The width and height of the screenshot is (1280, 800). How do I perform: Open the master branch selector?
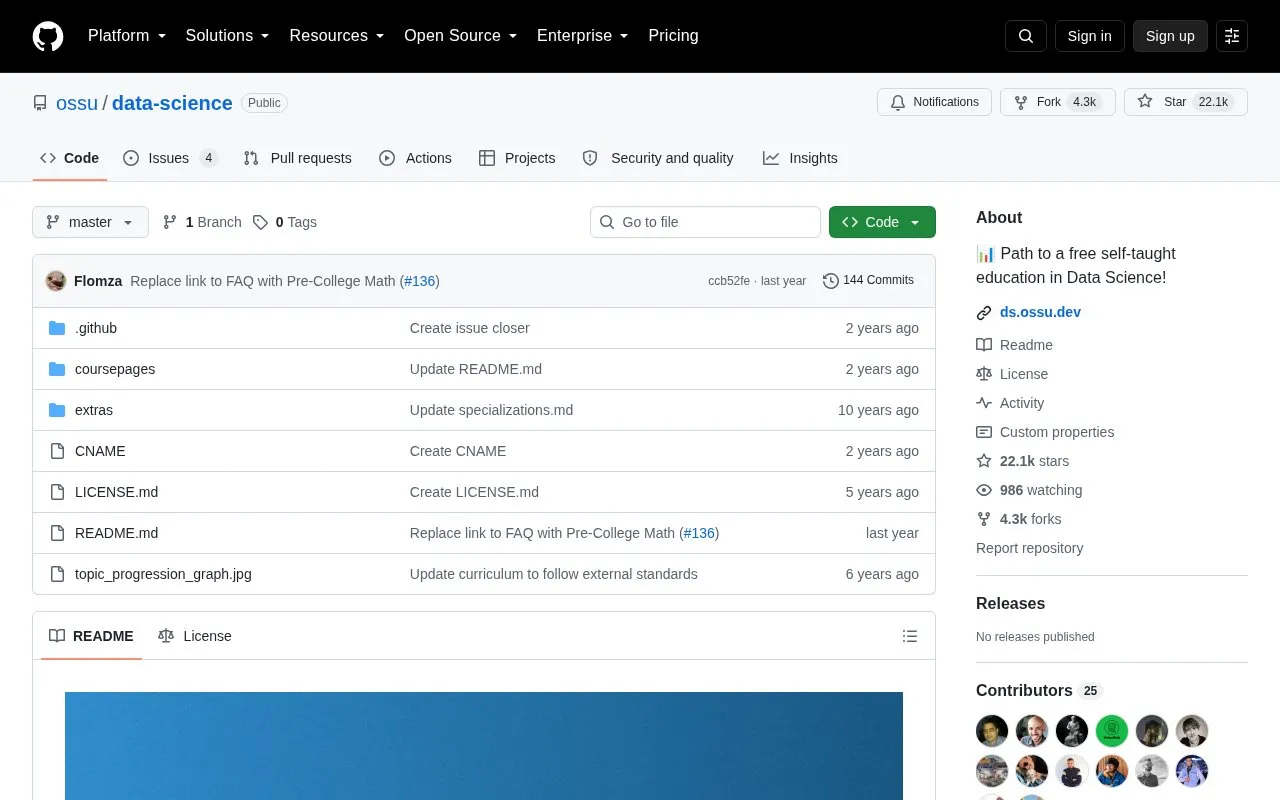(90, 222)
